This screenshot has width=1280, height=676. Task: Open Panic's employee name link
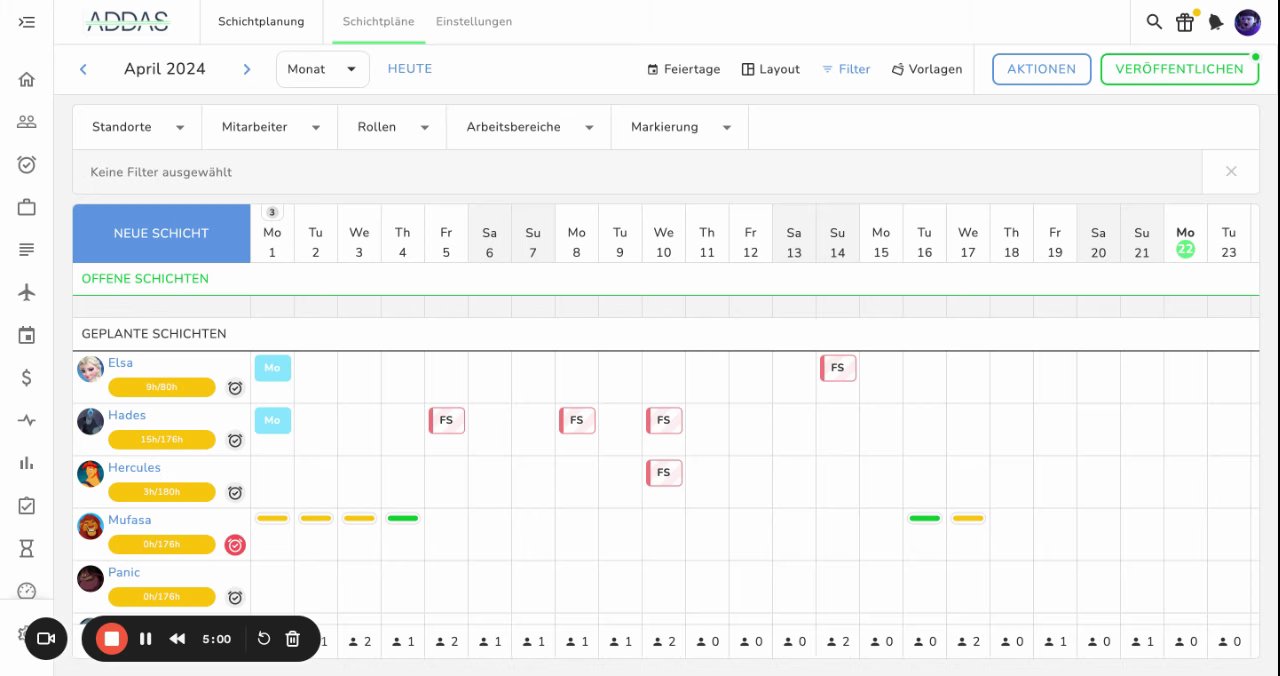[x=124, y=572]
